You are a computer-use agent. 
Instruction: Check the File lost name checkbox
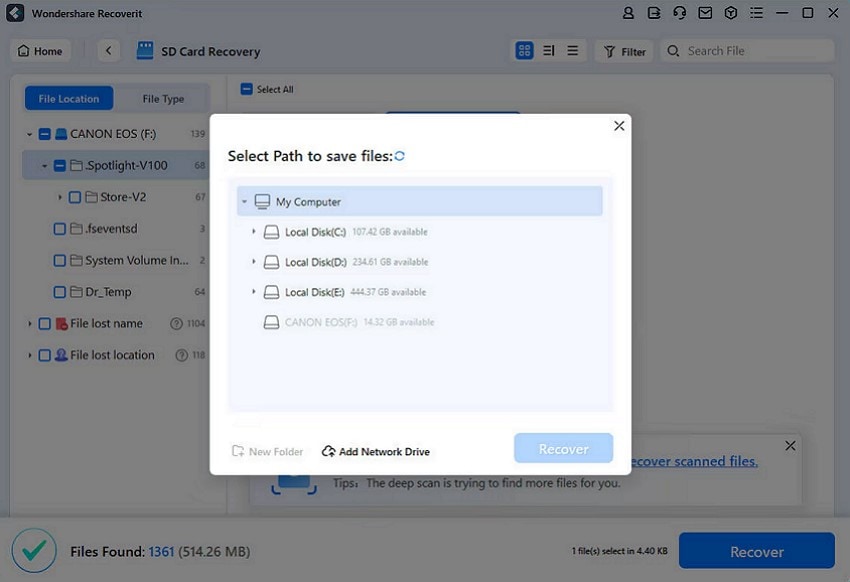(45, 324)
